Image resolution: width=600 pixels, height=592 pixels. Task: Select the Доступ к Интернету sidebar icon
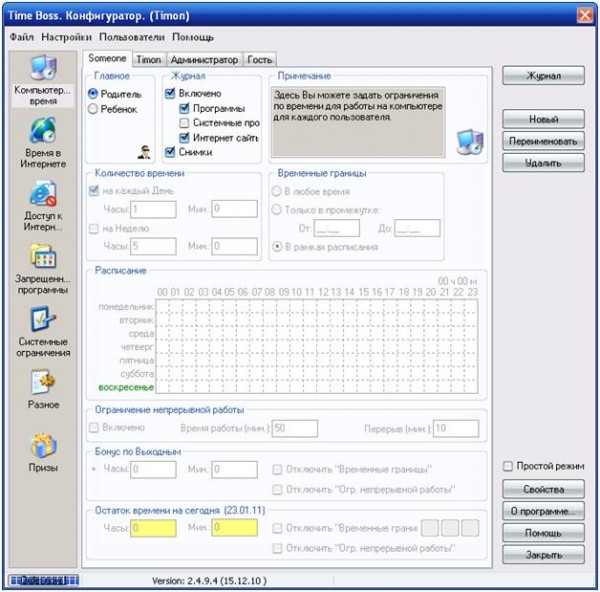click(43, 193)
